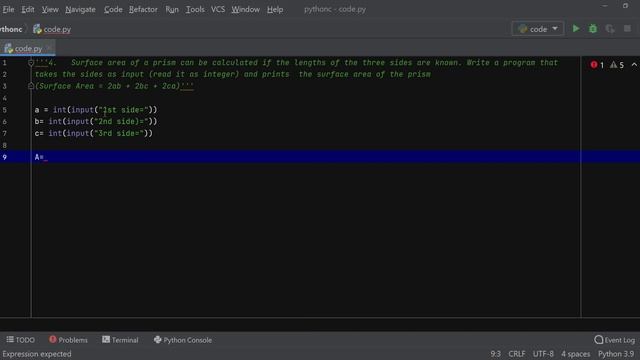Click the project name in the breadcrumb

[x=11, y=29]
